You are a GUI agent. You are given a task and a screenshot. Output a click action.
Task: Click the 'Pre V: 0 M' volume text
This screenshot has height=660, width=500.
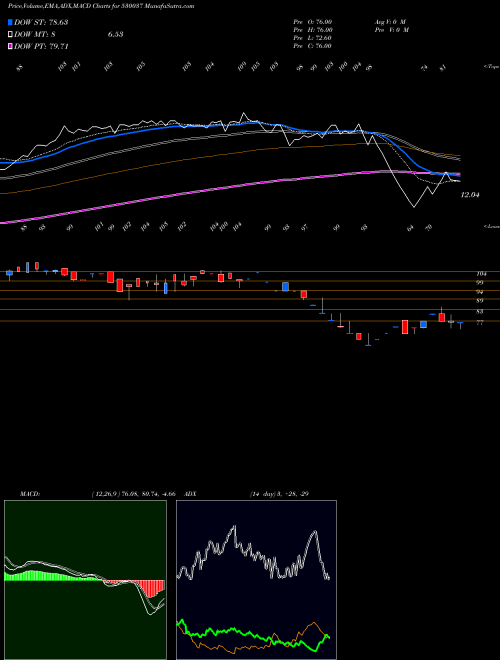(392, 30)
